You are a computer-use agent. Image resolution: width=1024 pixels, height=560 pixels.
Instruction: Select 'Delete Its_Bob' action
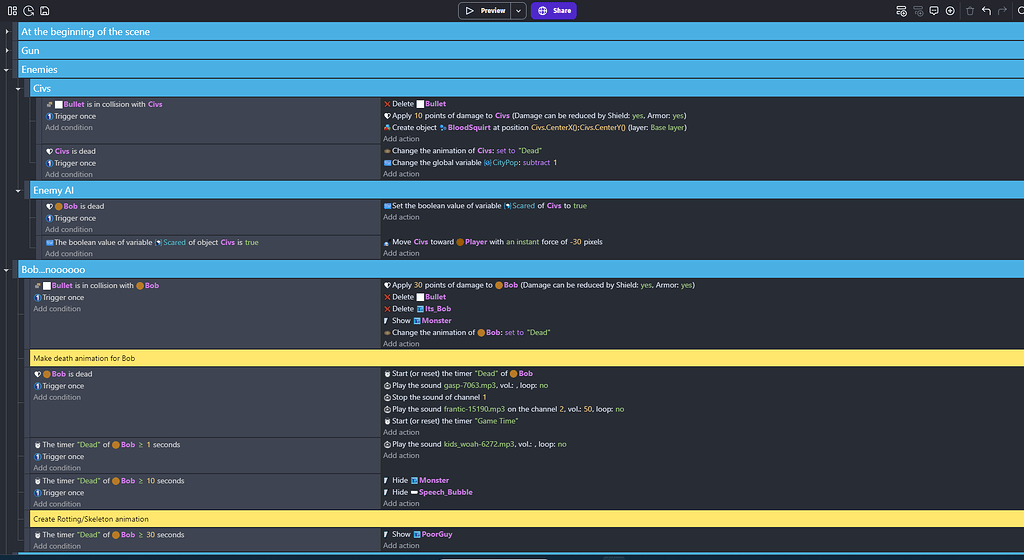click(x=417, y=309)
